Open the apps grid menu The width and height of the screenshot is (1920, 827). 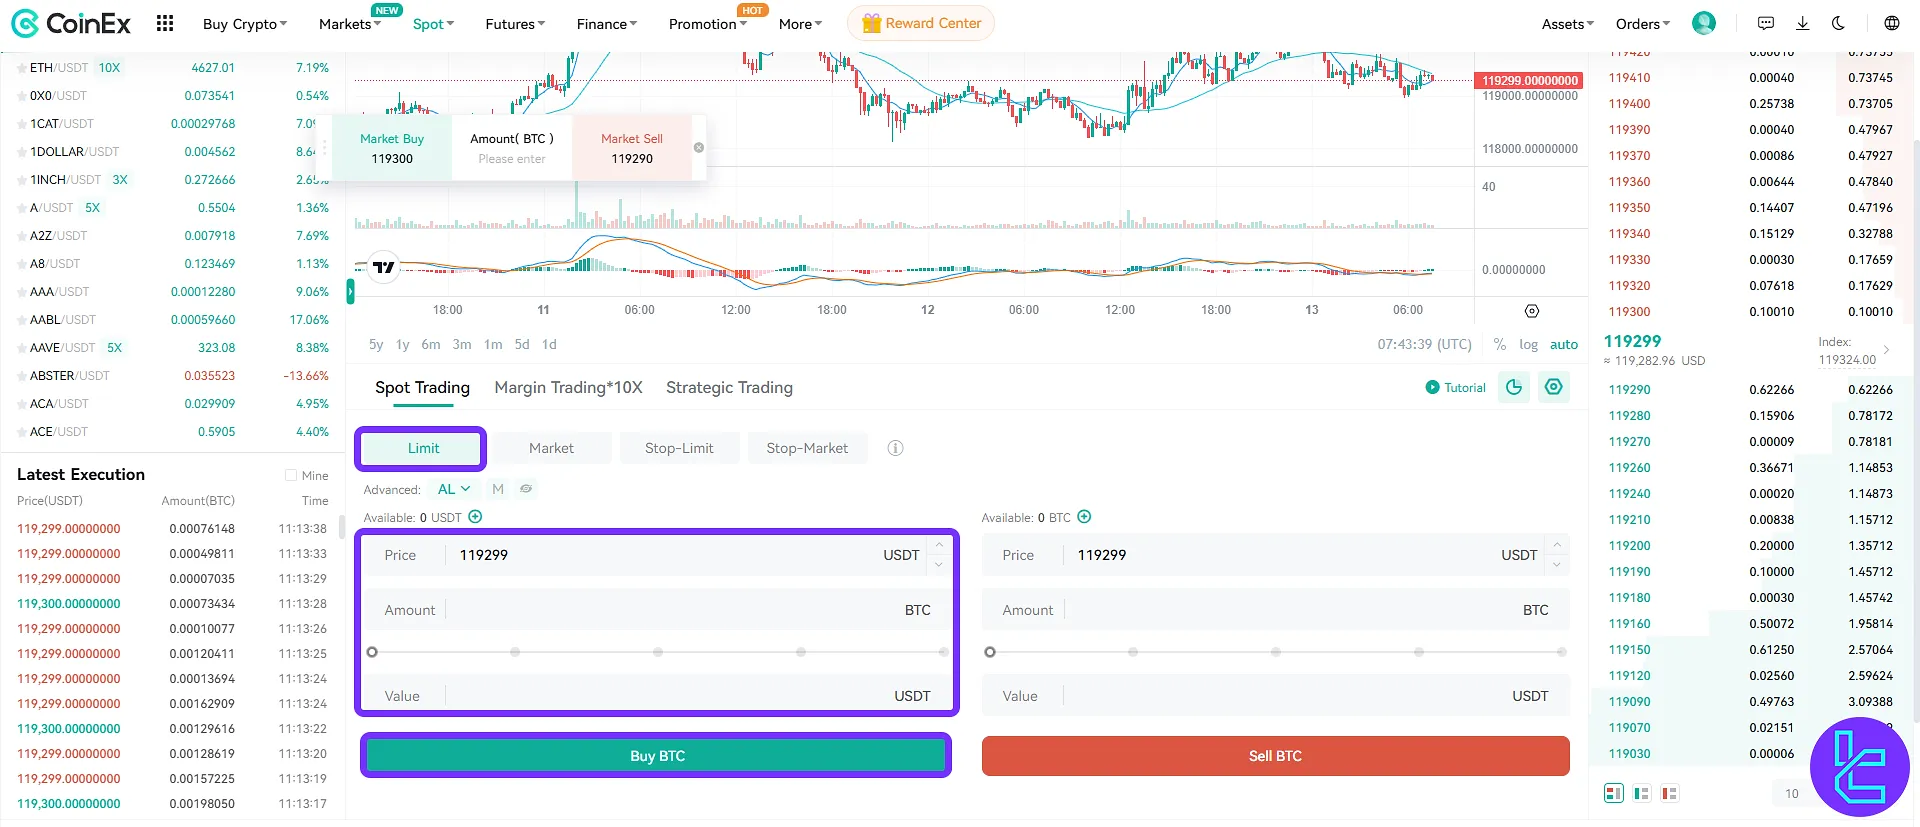(x=165, y=23)
